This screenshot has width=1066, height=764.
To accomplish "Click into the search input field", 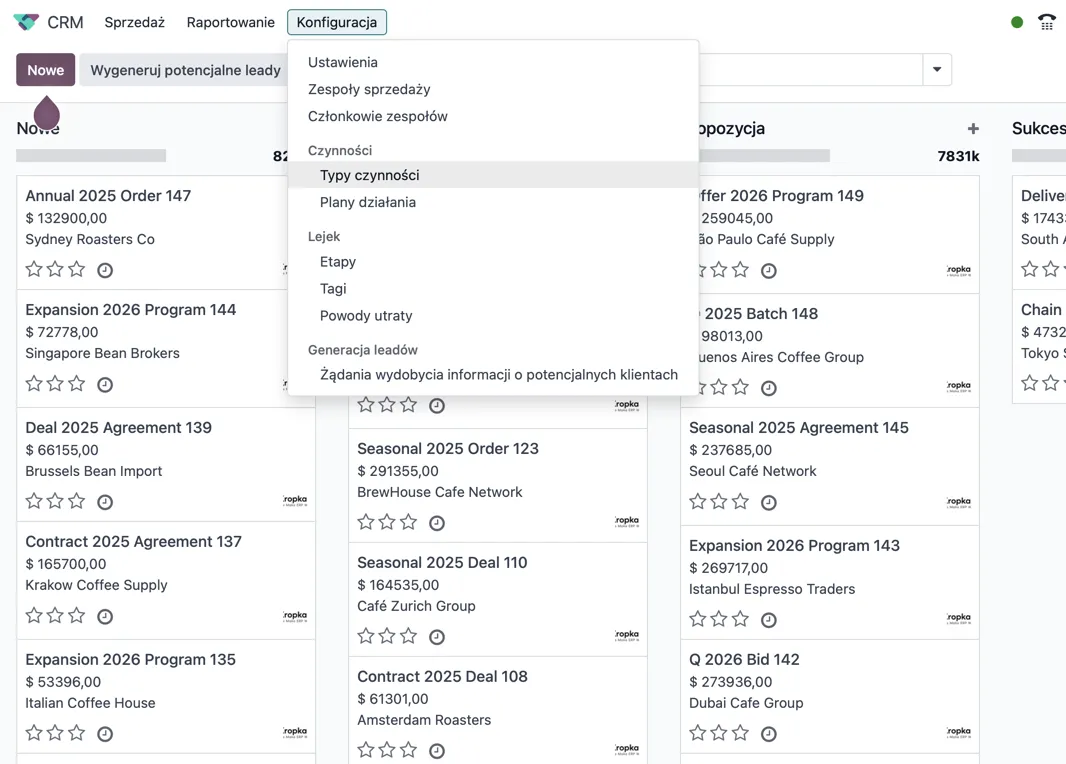I will click(x=810, y=69).
